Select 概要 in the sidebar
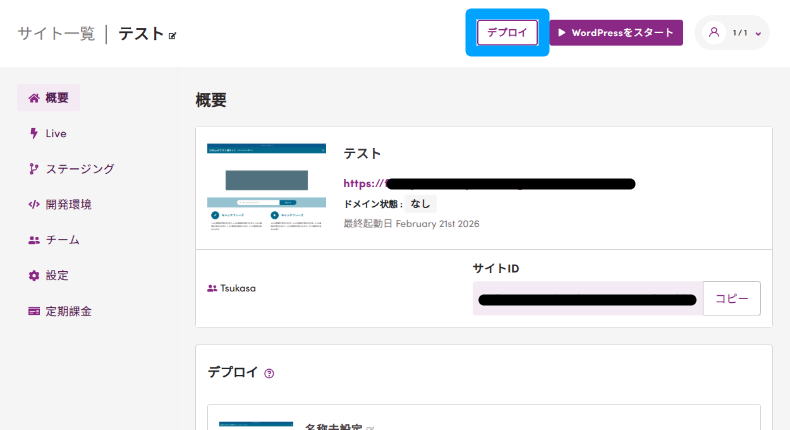Viewport: 790px width, 430px height. click(x=48, y=98)
